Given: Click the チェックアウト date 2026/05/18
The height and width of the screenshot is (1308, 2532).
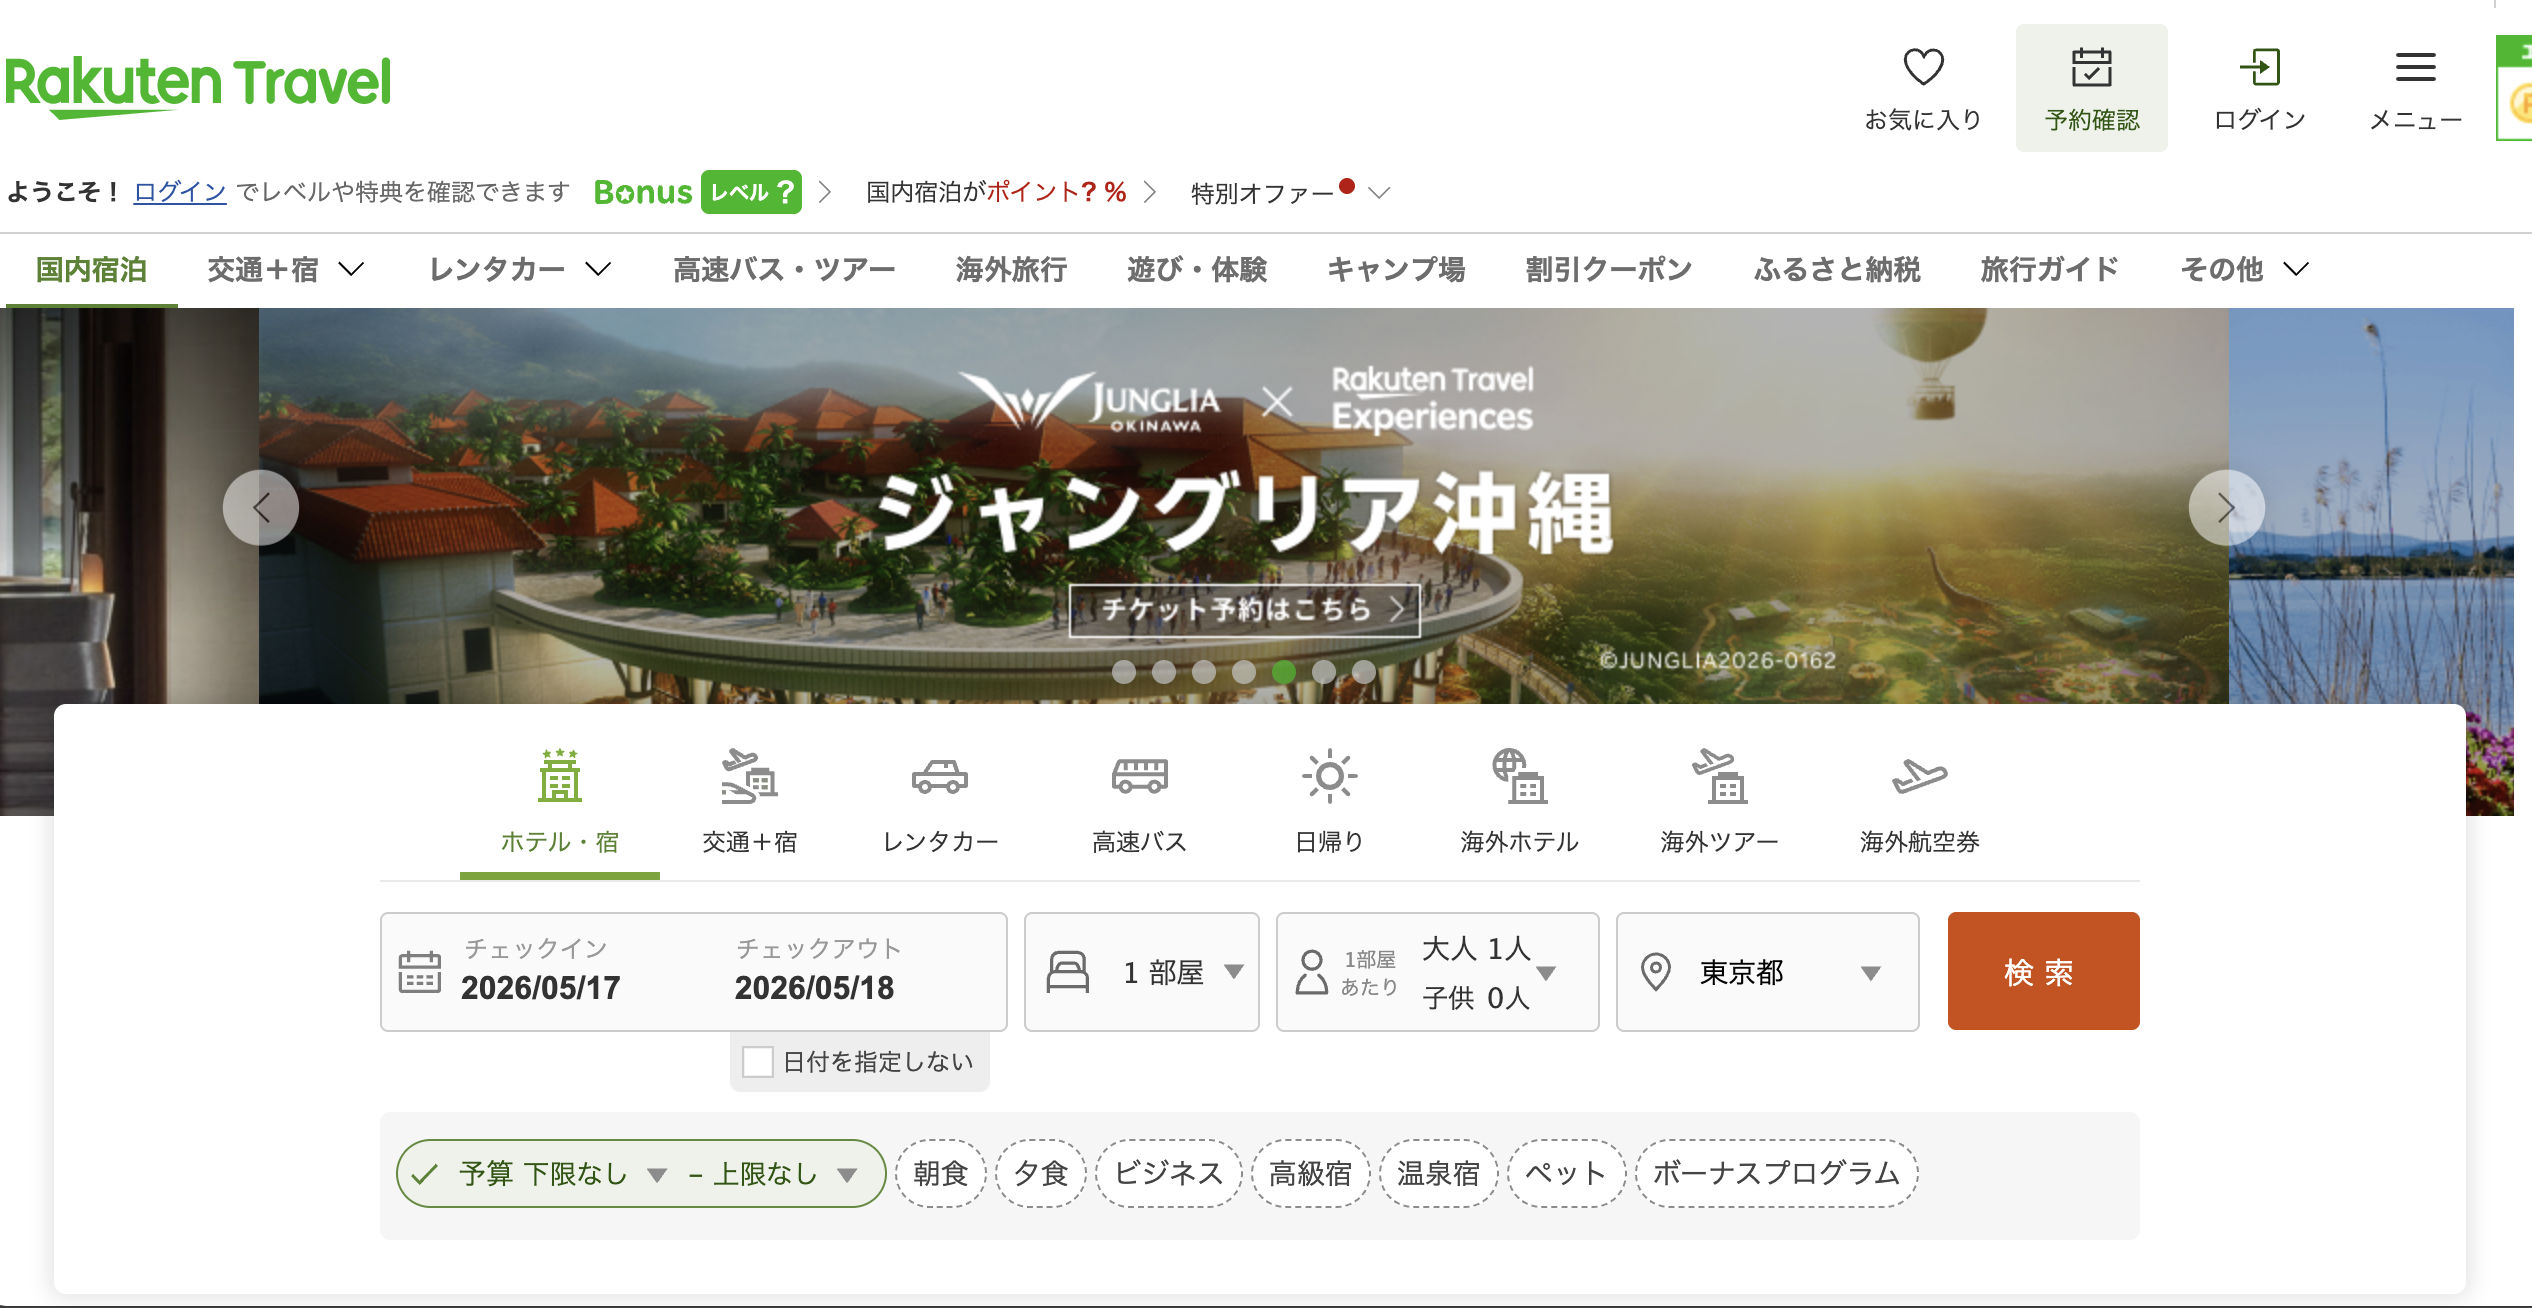Looking at the screenshot, I should [x=814, y=988].
